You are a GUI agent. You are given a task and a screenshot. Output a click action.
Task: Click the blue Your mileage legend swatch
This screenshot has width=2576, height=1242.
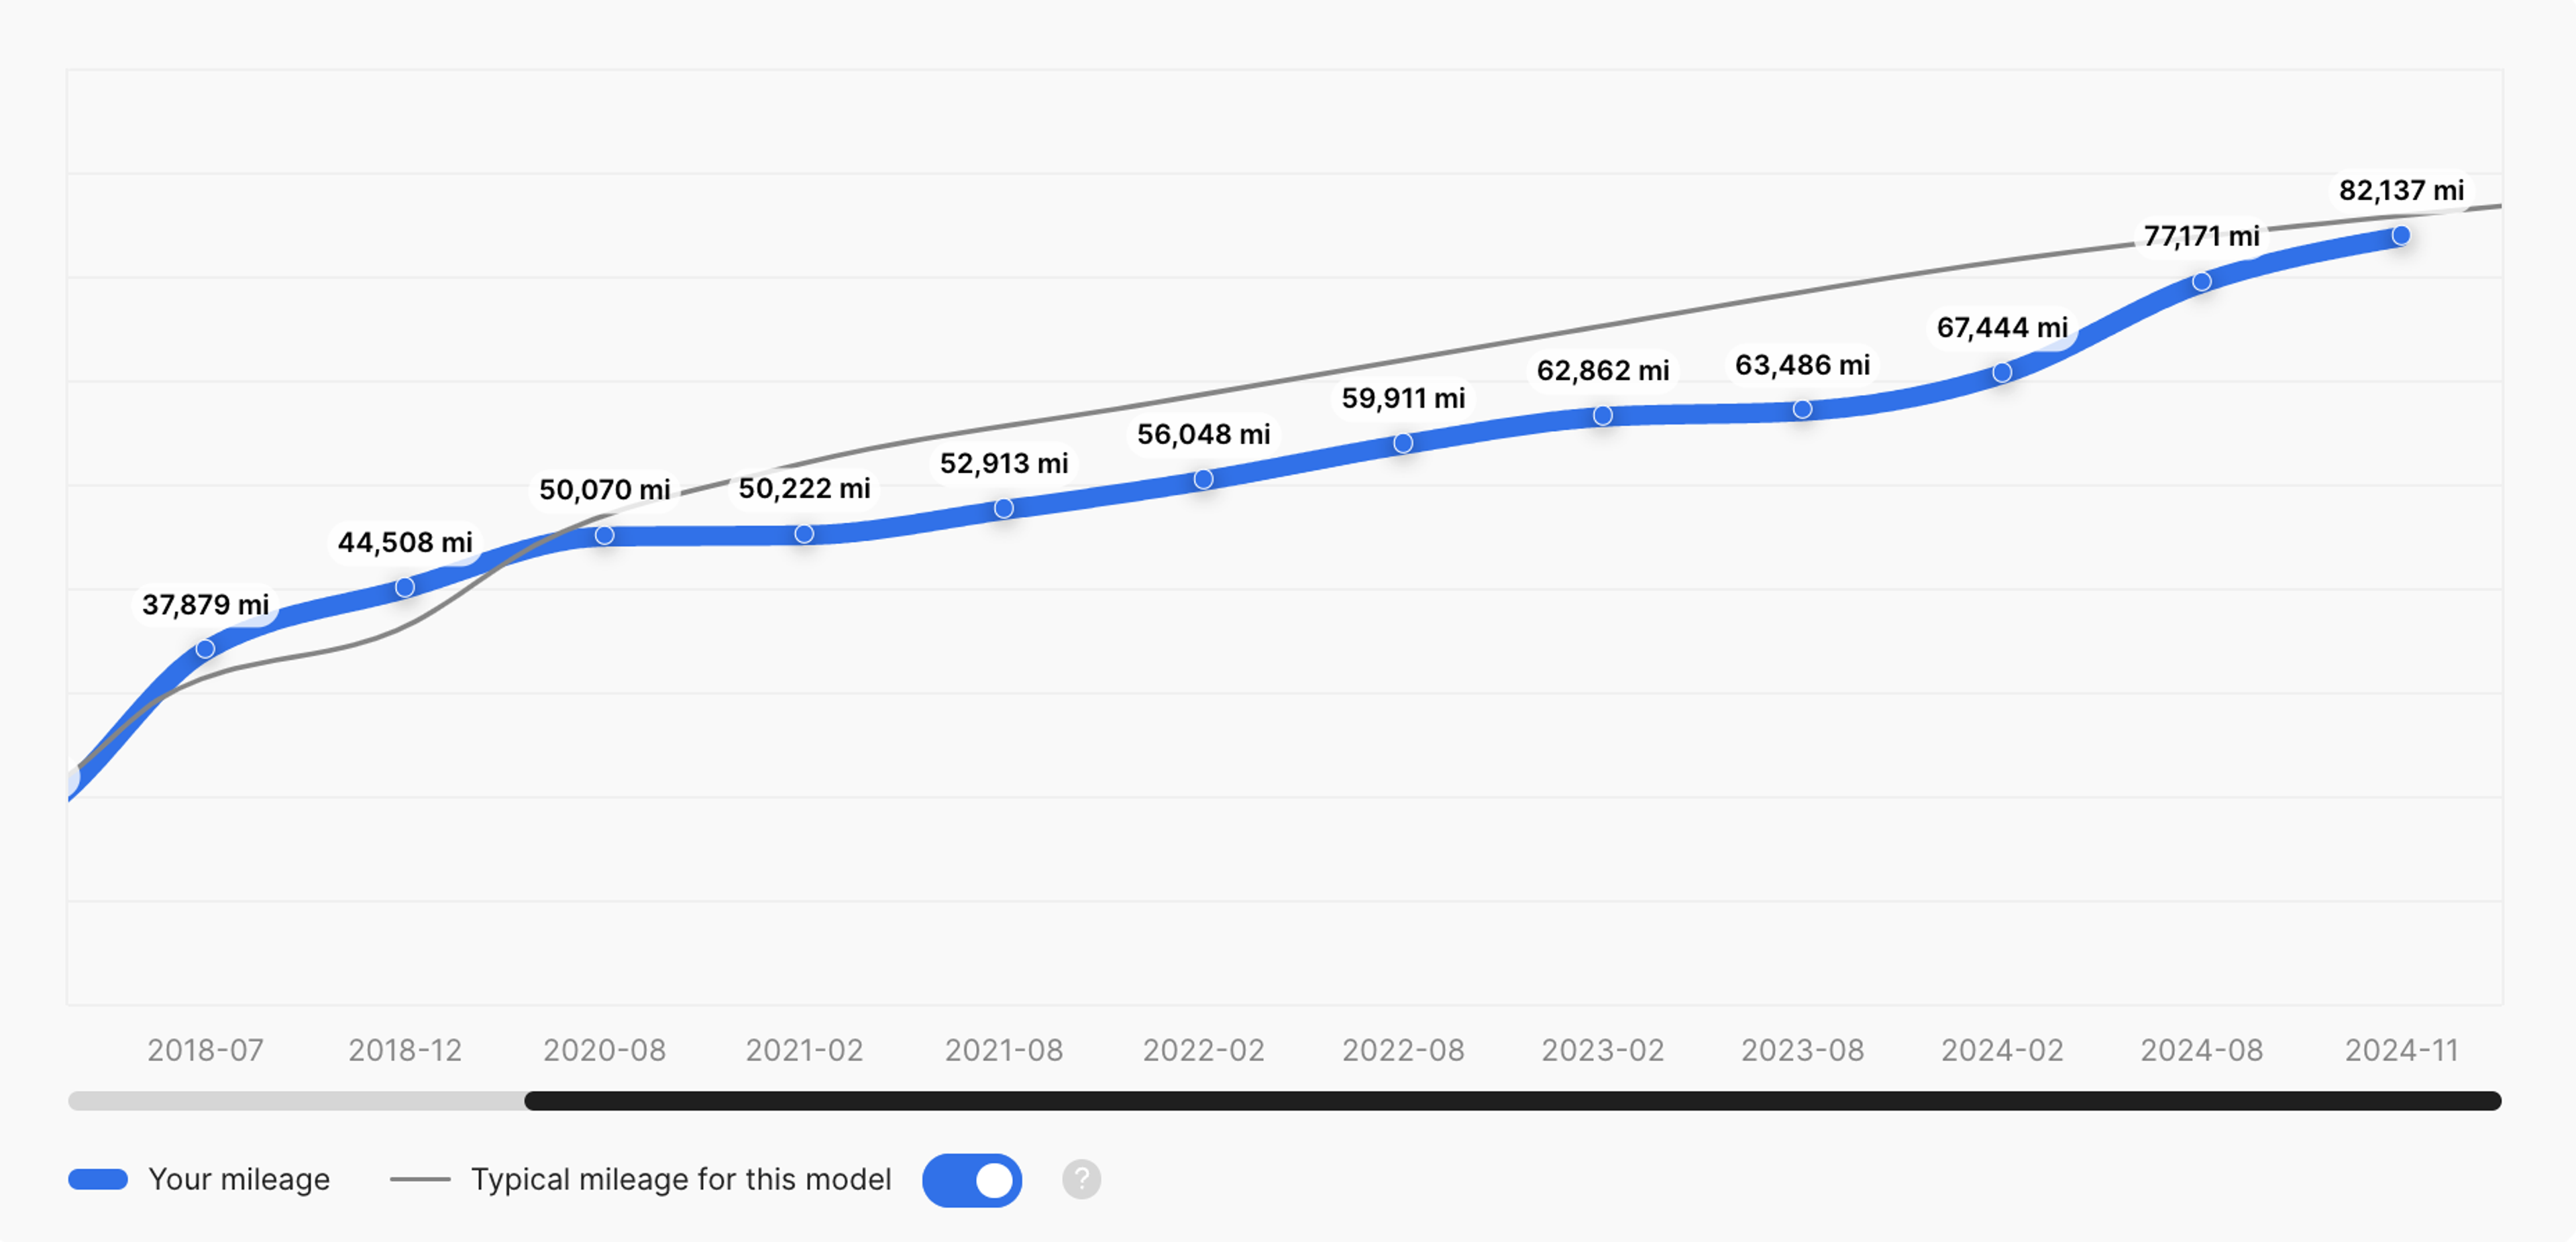tap(98, 1180)
